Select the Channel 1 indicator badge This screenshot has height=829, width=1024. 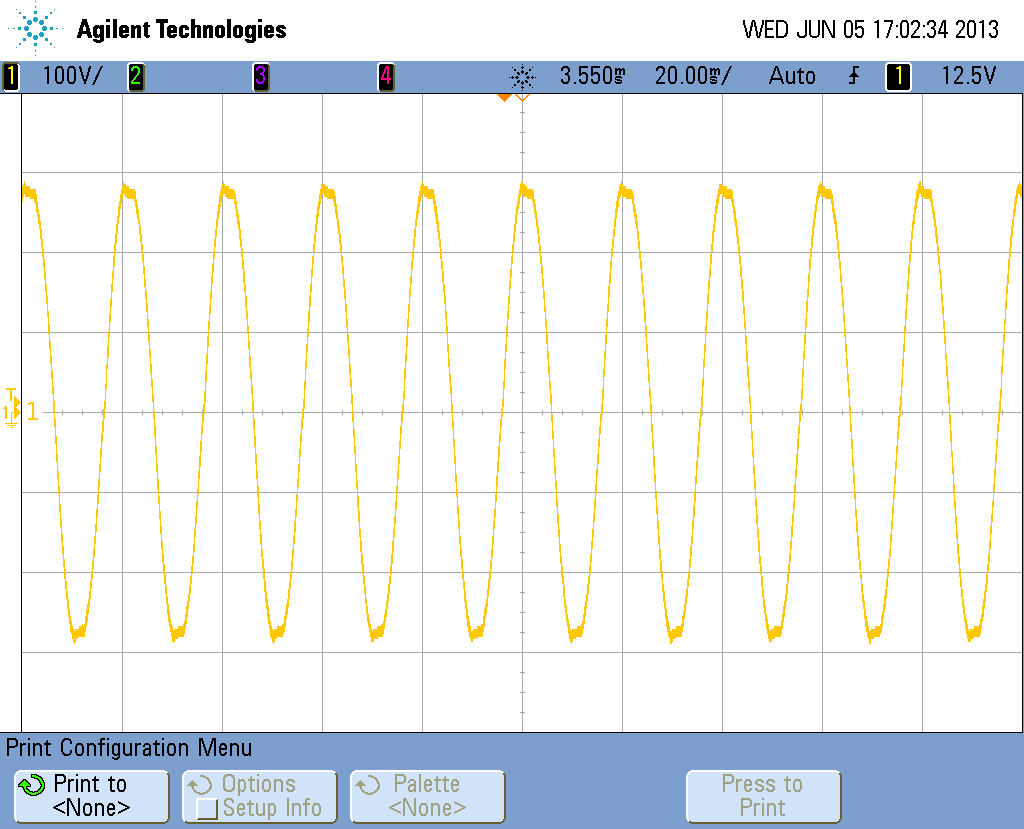(10, 75)
